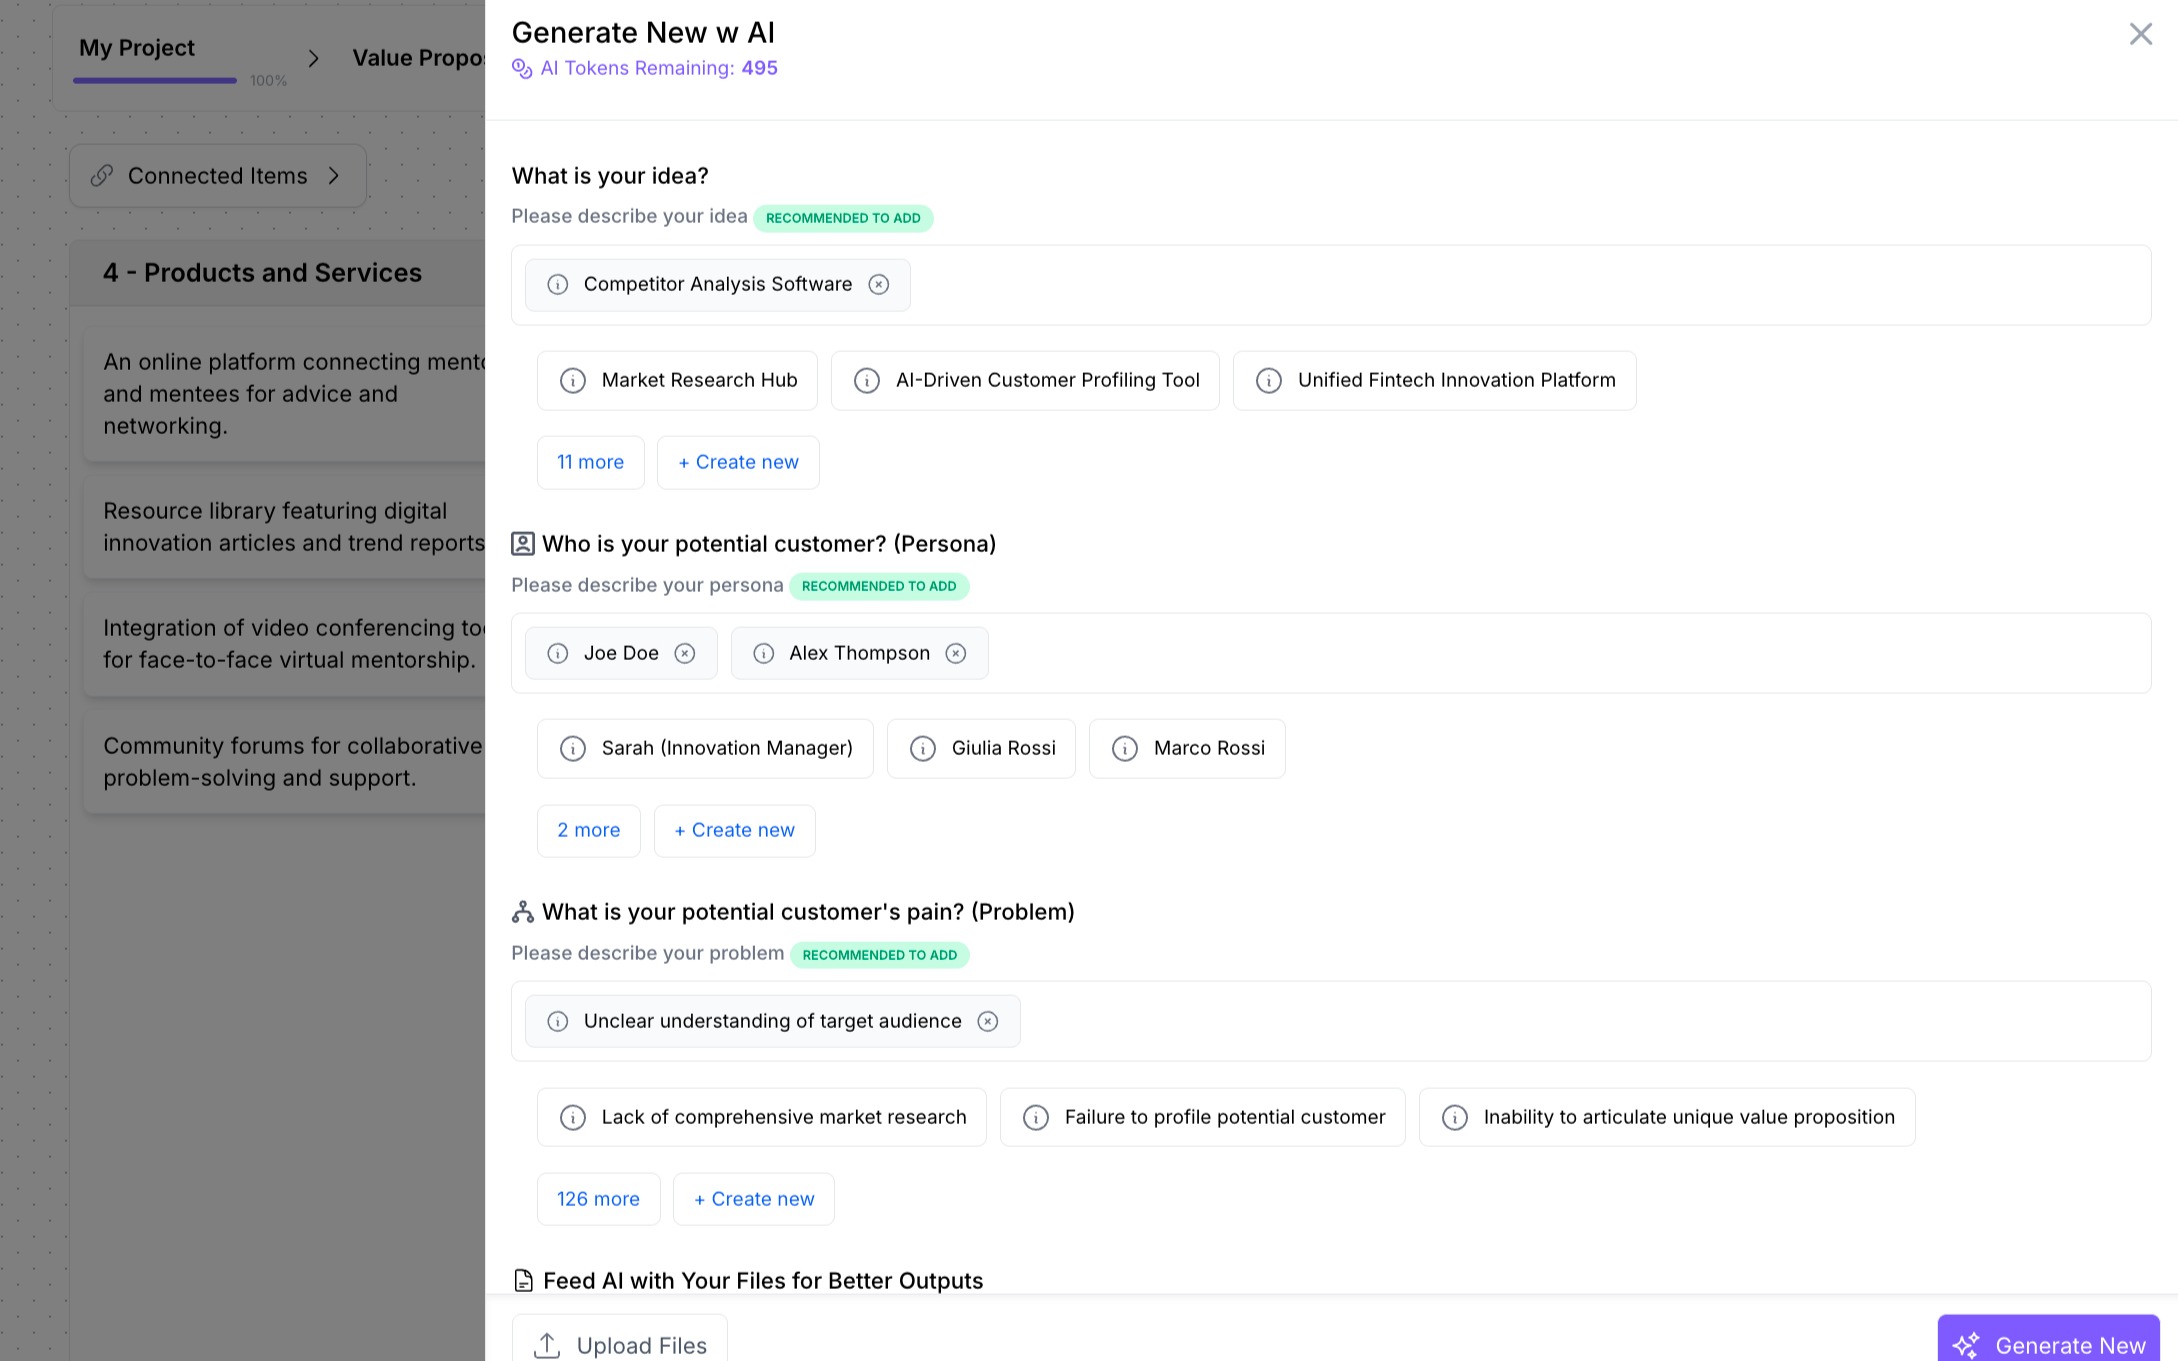Click info icon beside Unified Fintech Innovation Platform
The height and width of the screenshot is (1361, 2178).
(x=1269, y=381)
